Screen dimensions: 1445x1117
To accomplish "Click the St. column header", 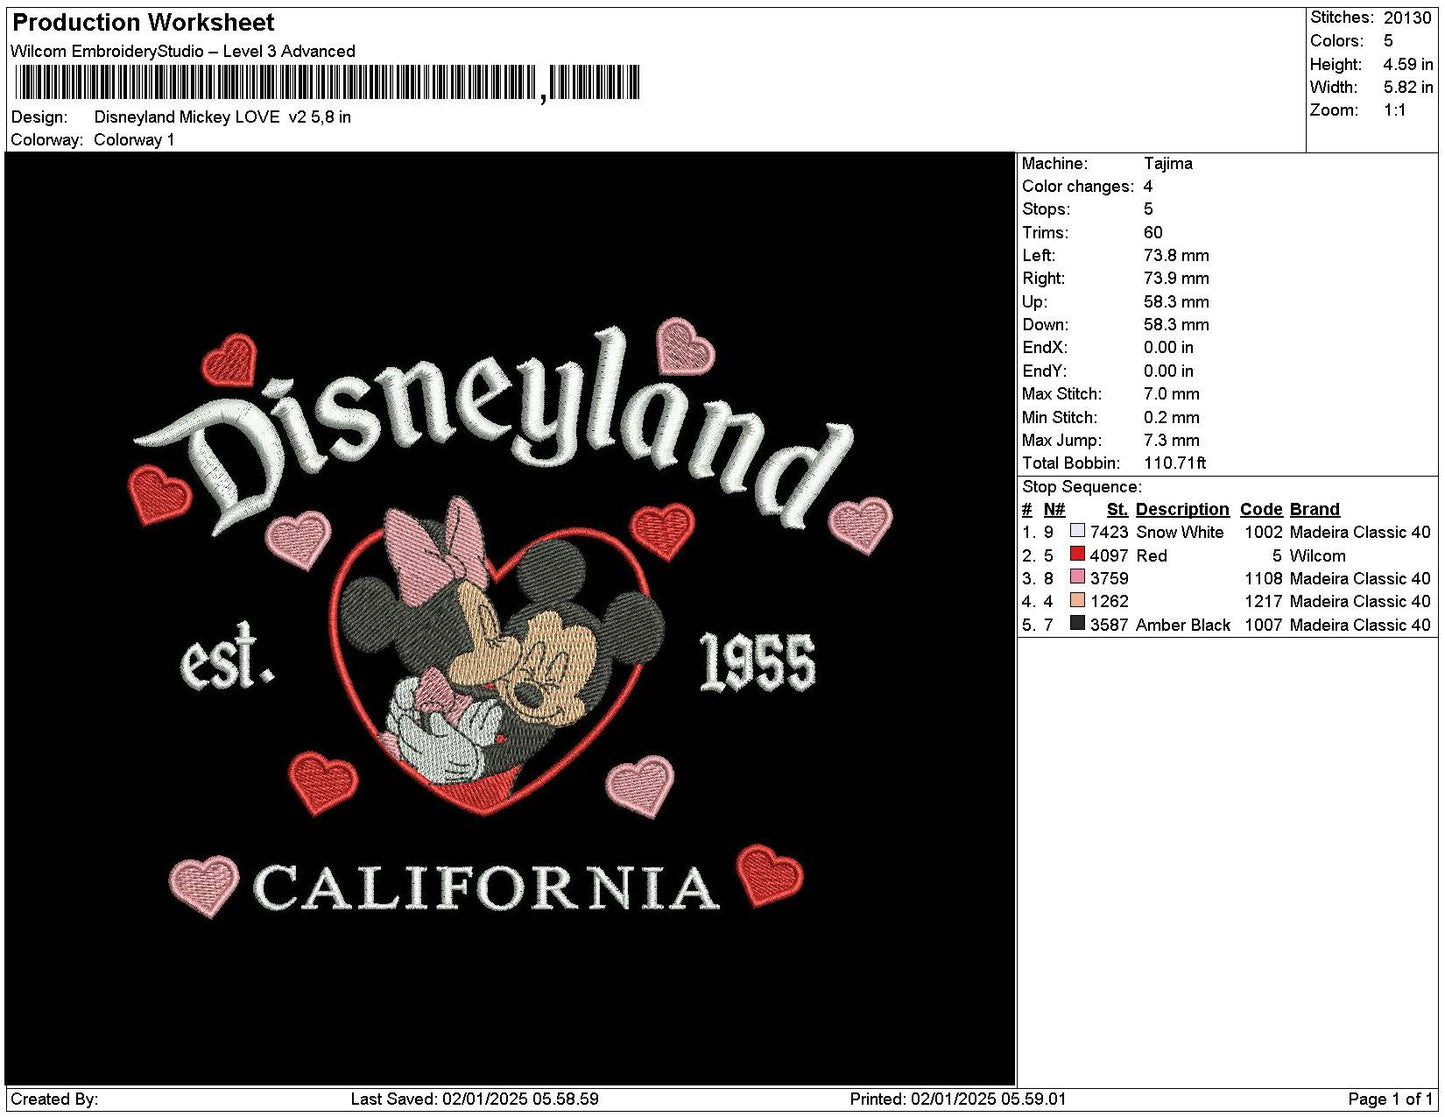I will (1117, 509).
